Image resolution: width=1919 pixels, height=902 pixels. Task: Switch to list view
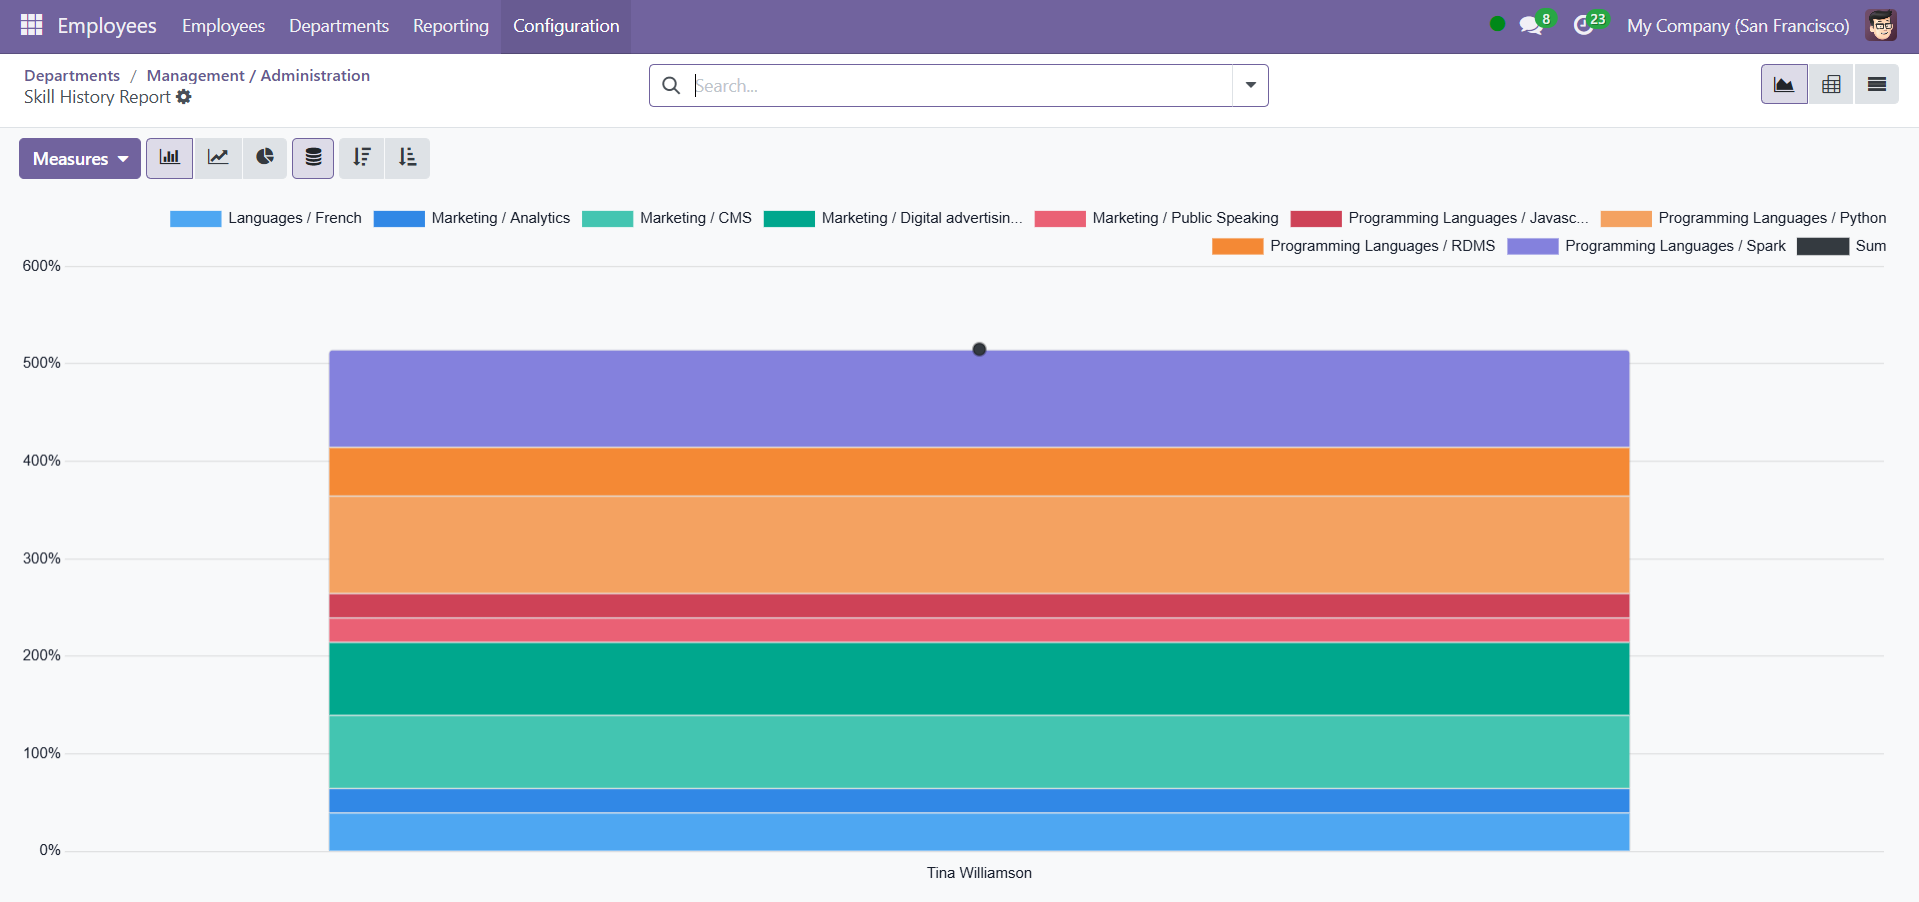click(x=1877, y=84)
